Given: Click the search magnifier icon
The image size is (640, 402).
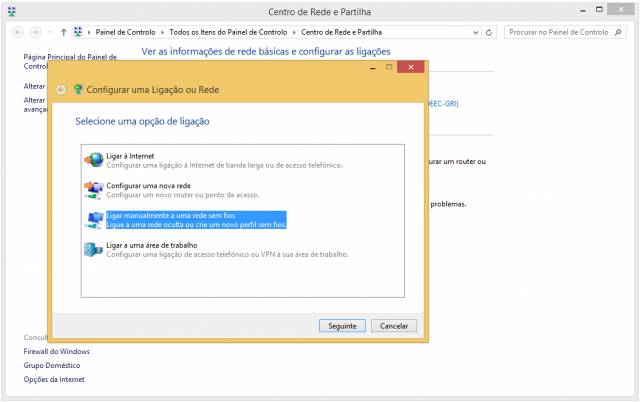Looking at the screenshot, I should click(x=618, y=32).
